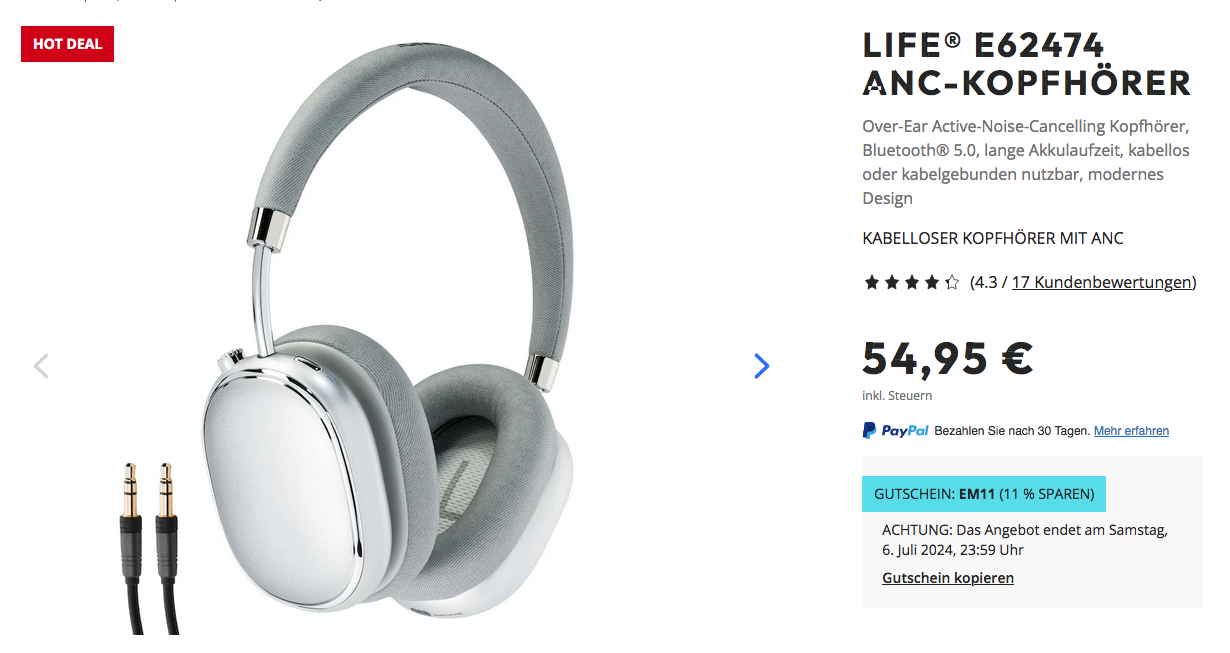The height and width of the screenshot is (653, 1230).
Task: Go to the next product image
Action: click(761, 366)
